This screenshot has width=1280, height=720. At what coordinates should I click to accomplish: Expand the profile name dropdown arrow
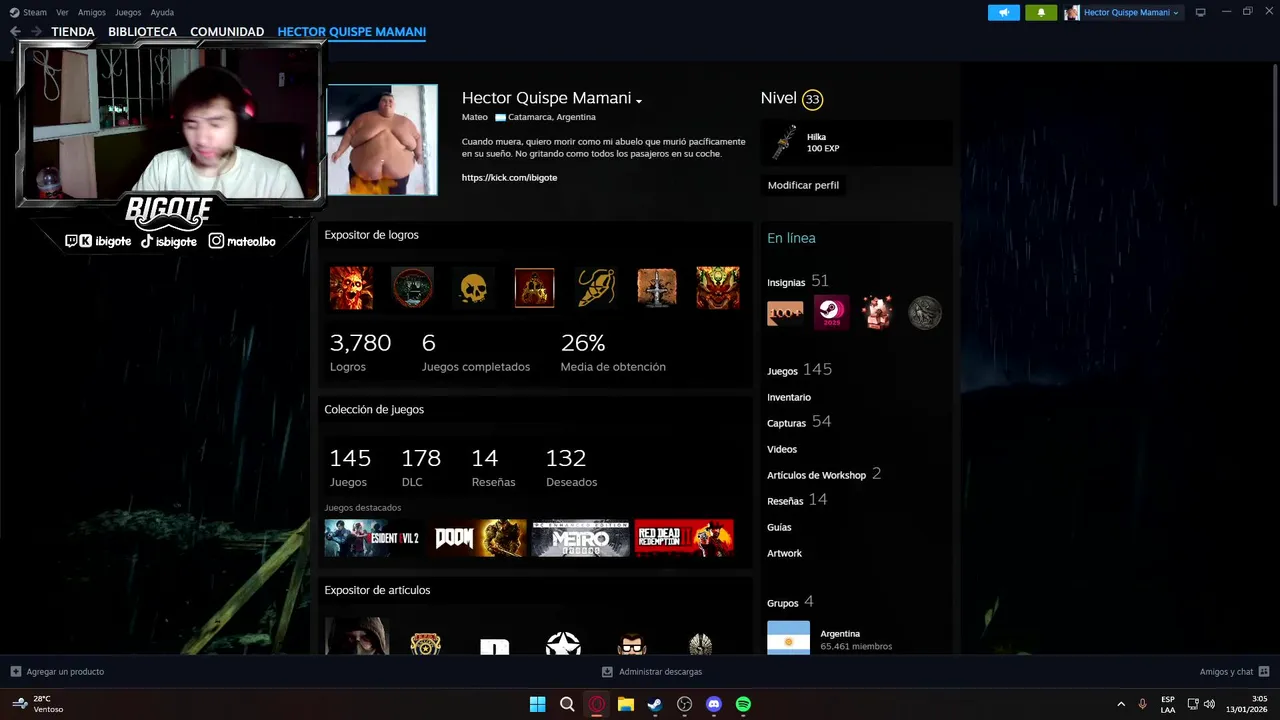coord(639,101)
